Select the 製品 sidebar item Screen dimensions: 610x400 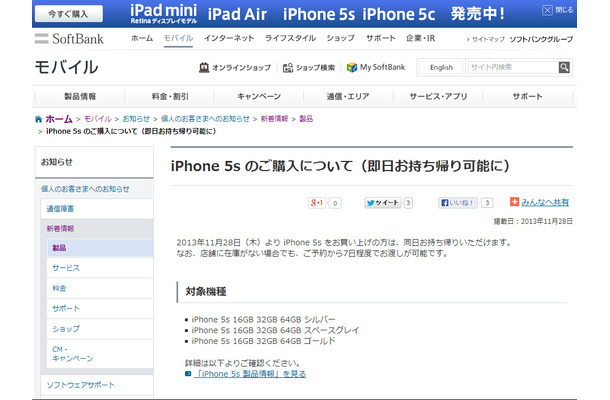(x=100, y=248)
